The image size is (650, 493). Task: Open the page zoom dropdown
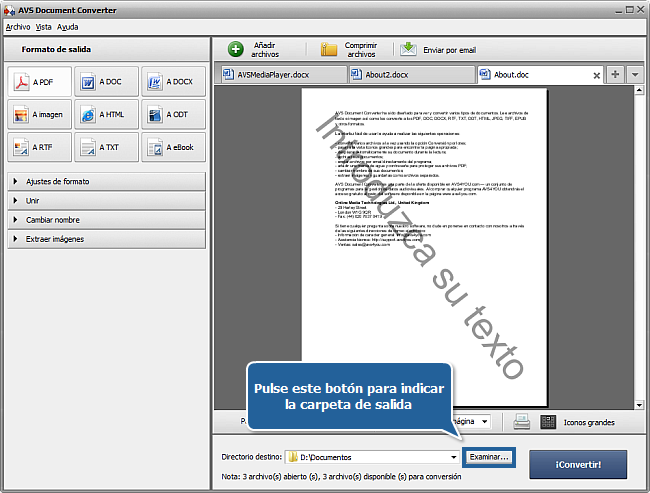[485, 422]
